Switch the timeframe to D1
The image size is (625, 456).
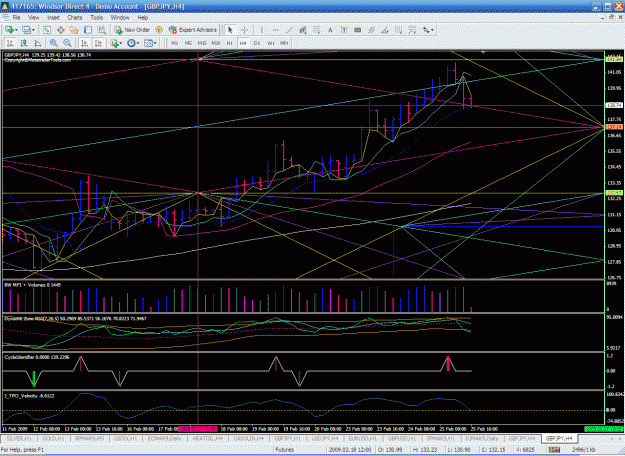click(257, 43)
